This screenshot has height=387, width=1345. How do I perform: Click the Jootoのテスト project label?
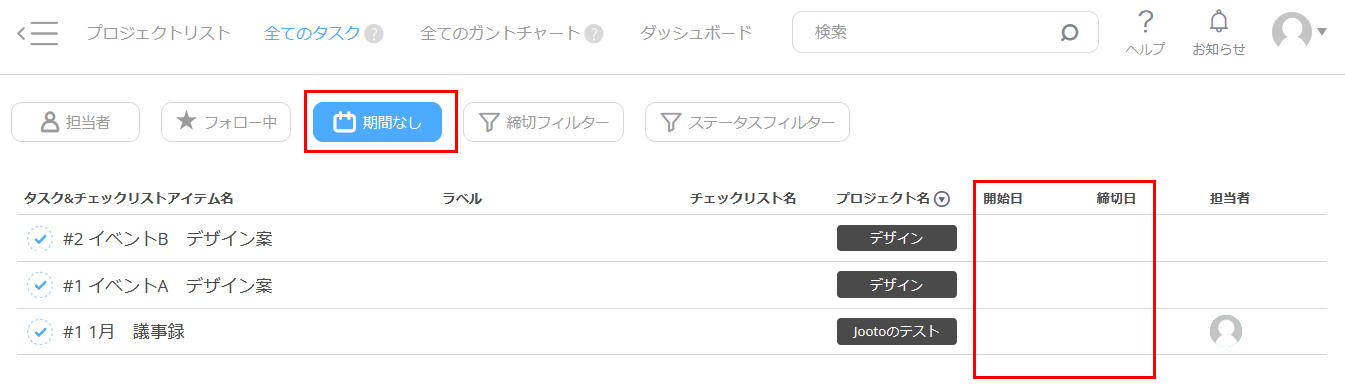897,331
